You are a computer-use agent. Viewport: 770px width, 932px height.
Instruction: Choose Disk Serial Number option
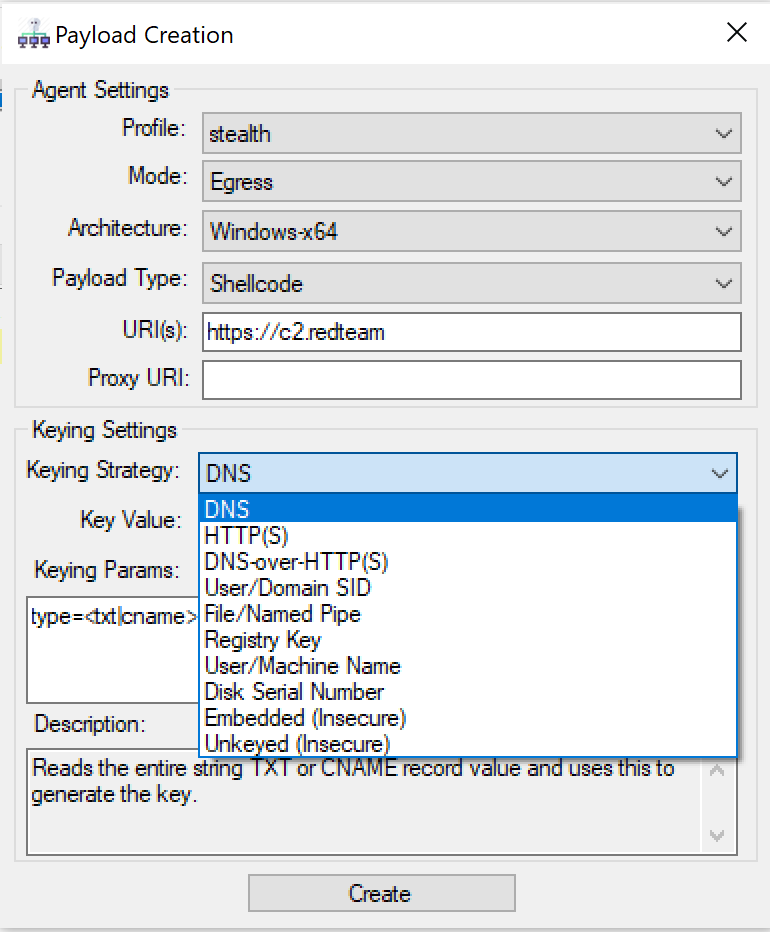[x=467, y=692]
